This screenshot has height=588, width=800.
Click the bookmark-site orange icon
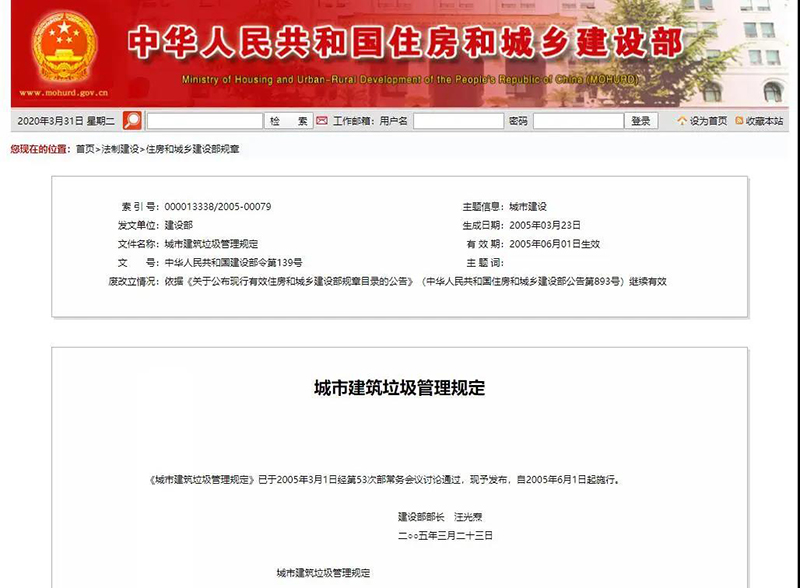(739, 121)
